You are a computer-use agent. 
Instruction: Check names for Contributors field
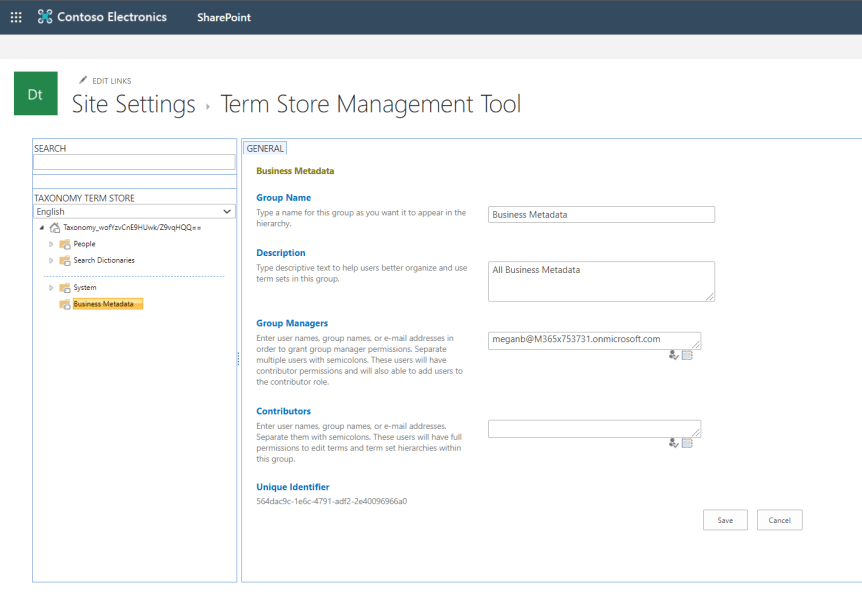[x=674, y=442]
